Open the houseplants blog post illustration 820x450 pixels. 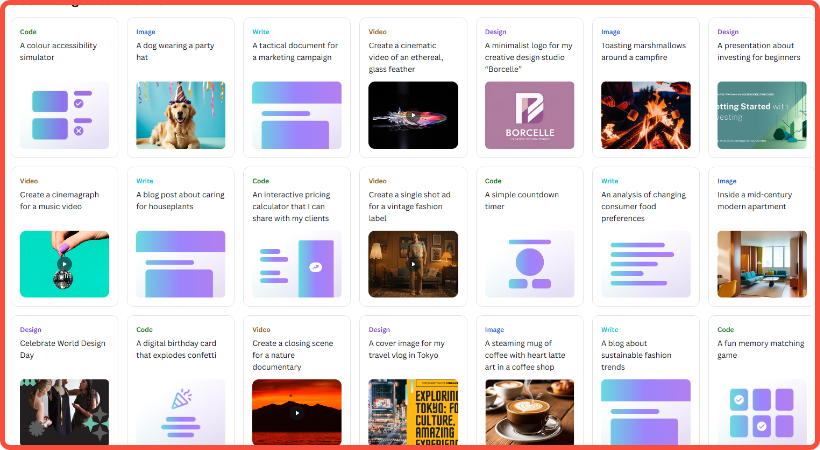click(x=180, y=264)
